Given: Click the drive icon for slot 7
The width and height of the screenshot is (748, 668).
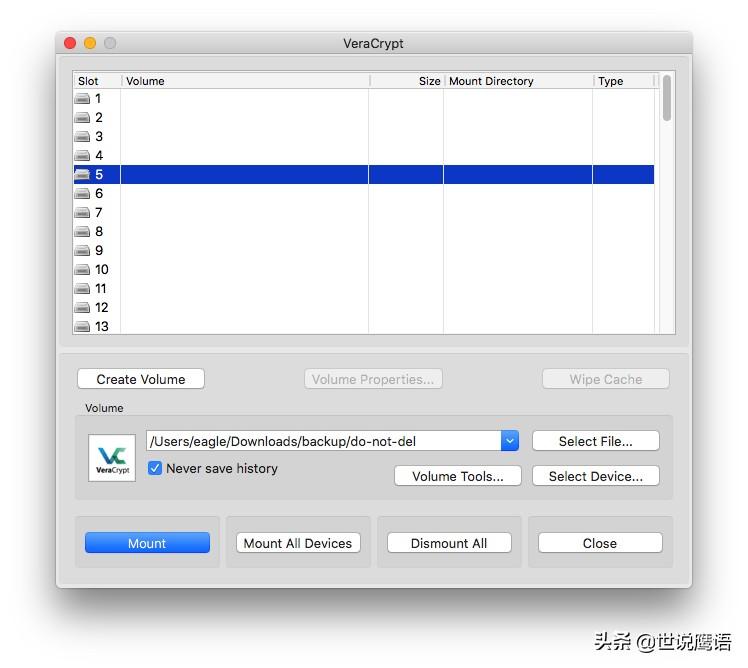Looking at the screenshot, I should (x=82, y=213).
